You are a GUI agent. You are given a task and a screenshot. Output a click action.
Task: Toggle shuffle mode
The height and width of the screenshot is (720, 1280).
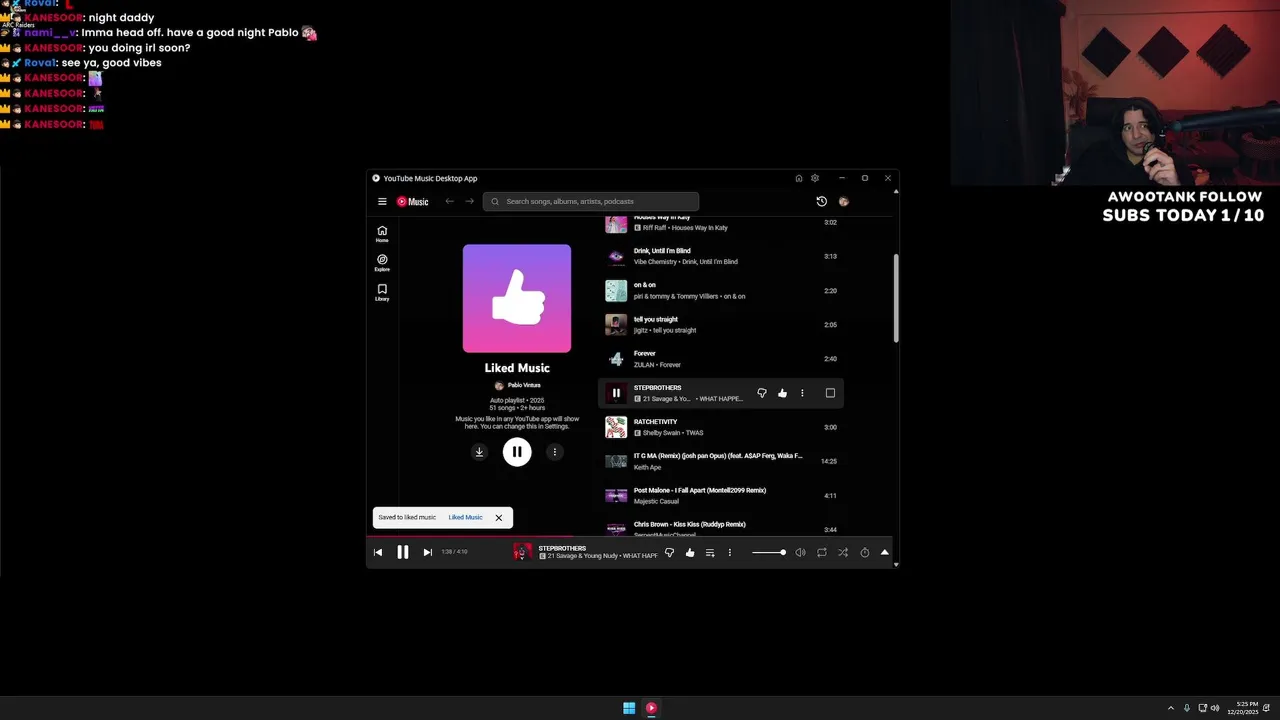point(843,552)
